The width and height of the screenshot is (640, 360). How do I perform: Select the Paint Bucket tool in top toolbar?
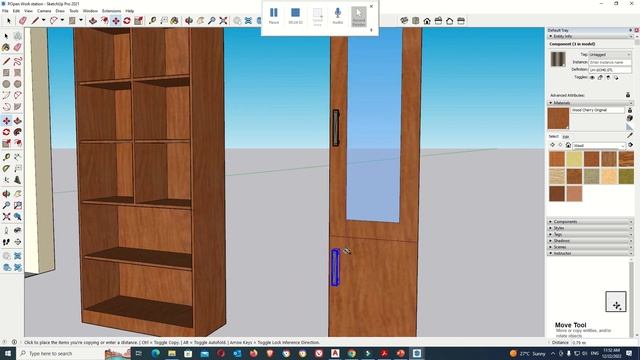[x=174, y=21]
